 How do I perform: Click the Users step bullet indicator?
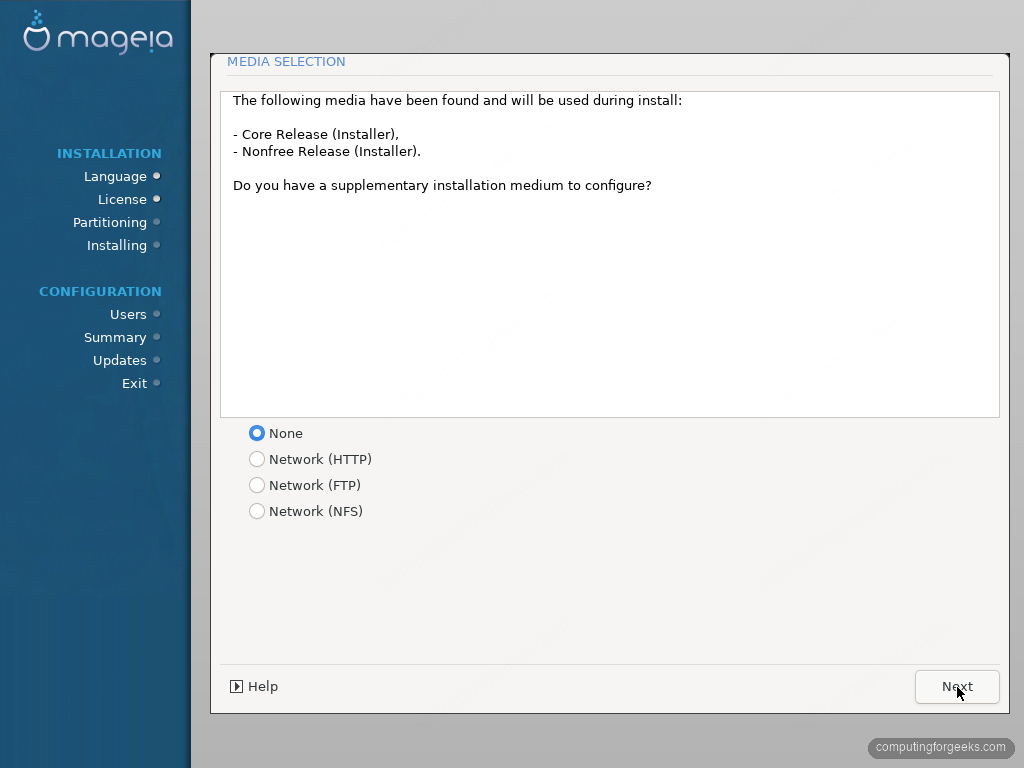tap(157, 314)
